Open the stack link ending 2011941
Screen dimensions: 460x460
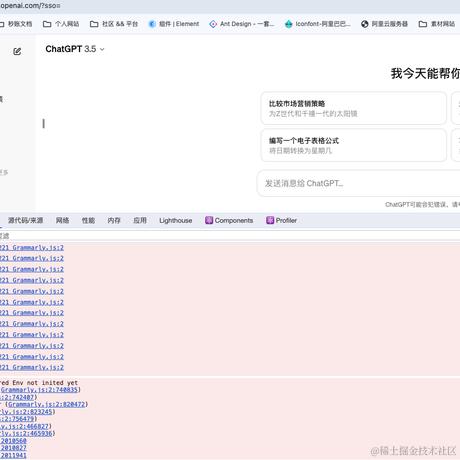pyautogui.click(x=13, y=455)
